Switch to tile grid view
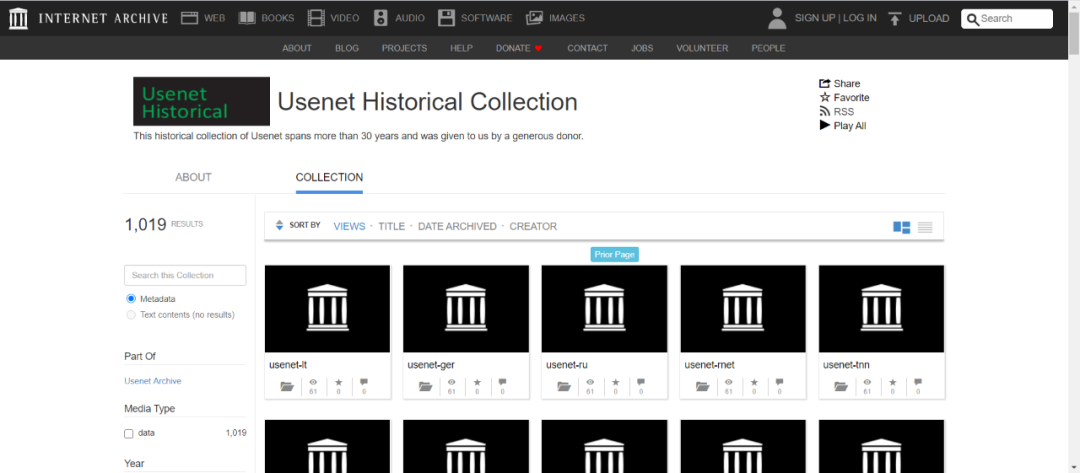 (901, 227)
